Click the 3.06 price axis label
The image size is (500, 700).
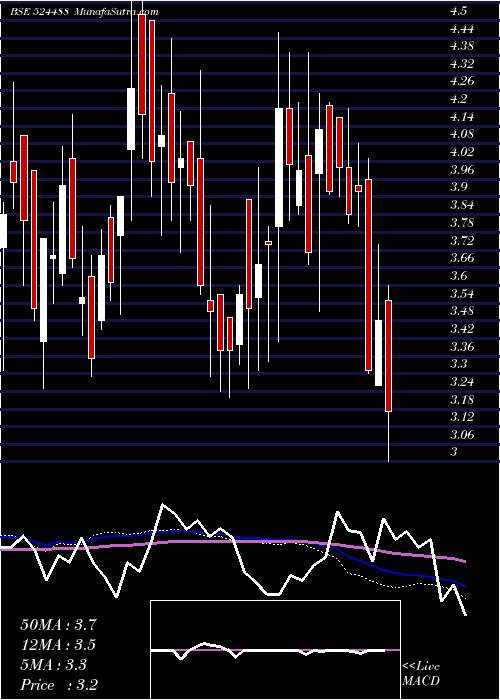462,436
